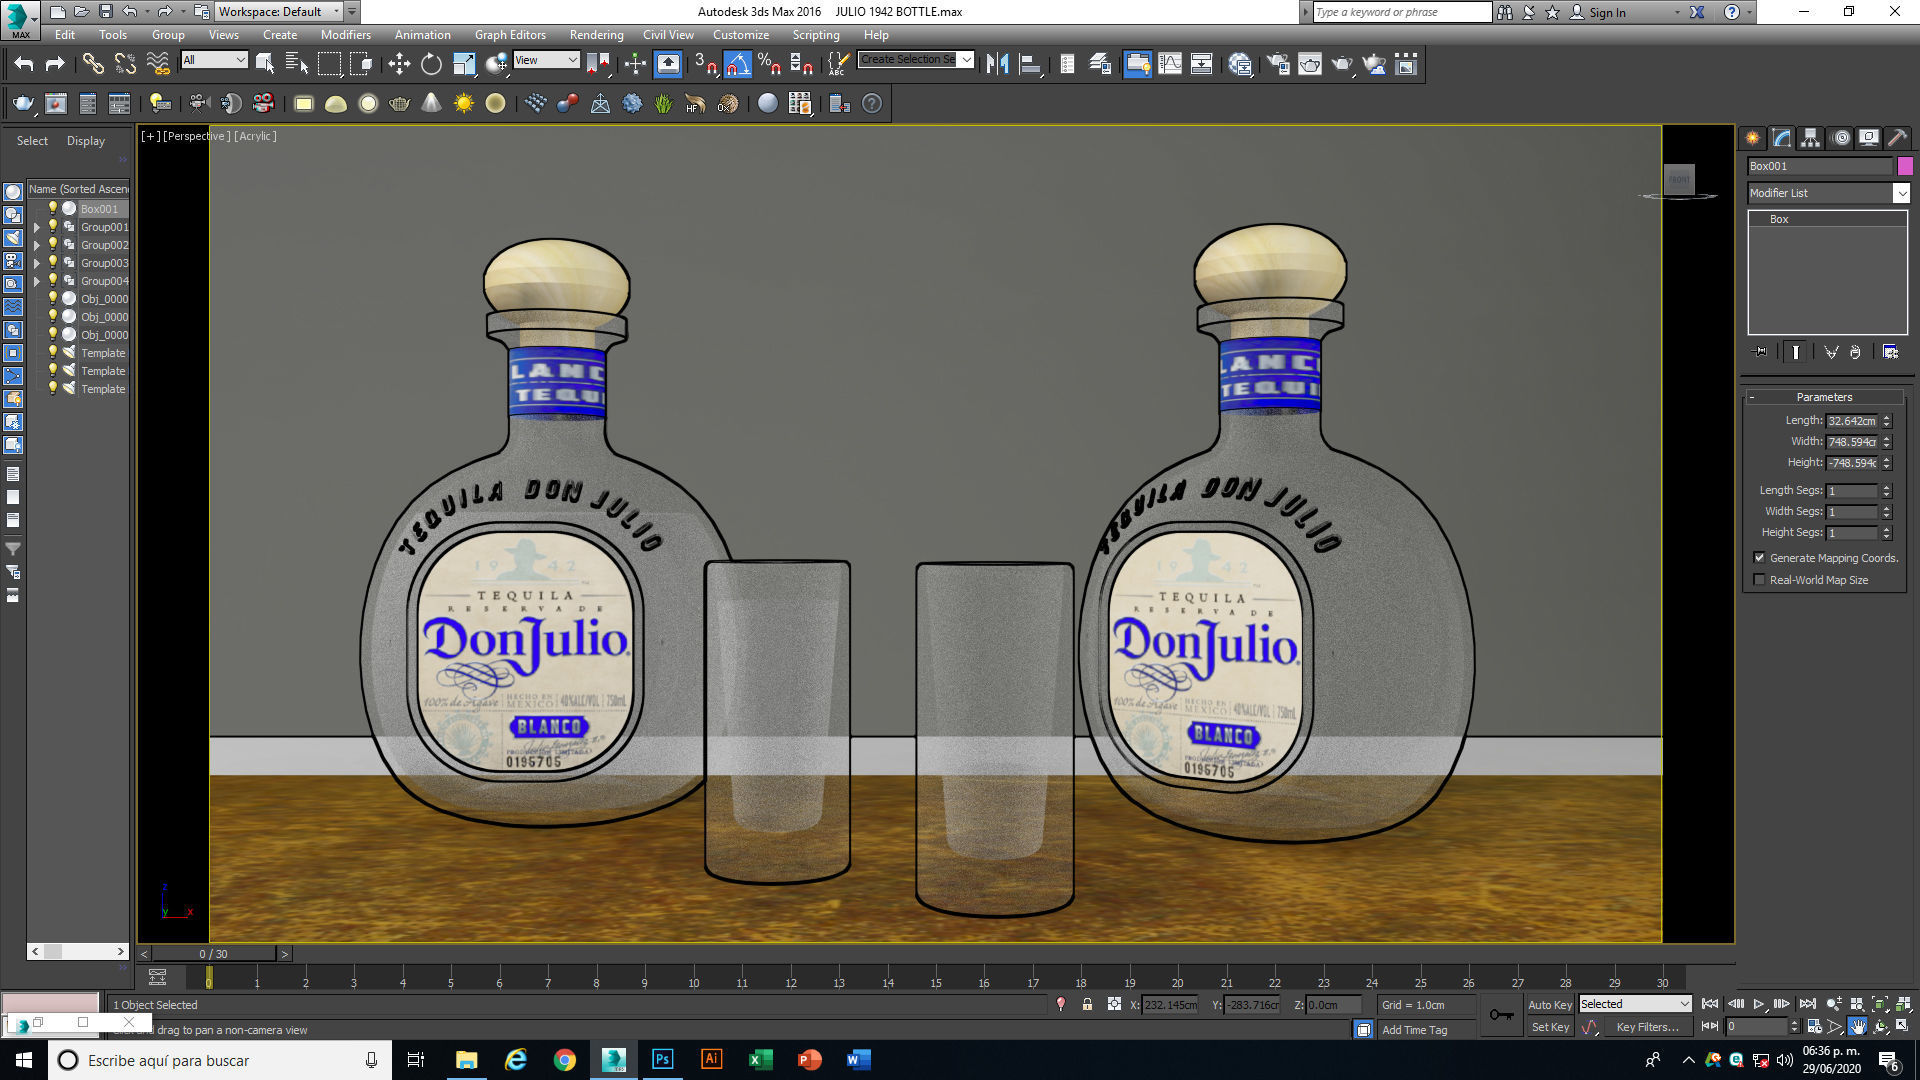
Task: Click the Key Filters button
Action: tap(1647, 1027)
